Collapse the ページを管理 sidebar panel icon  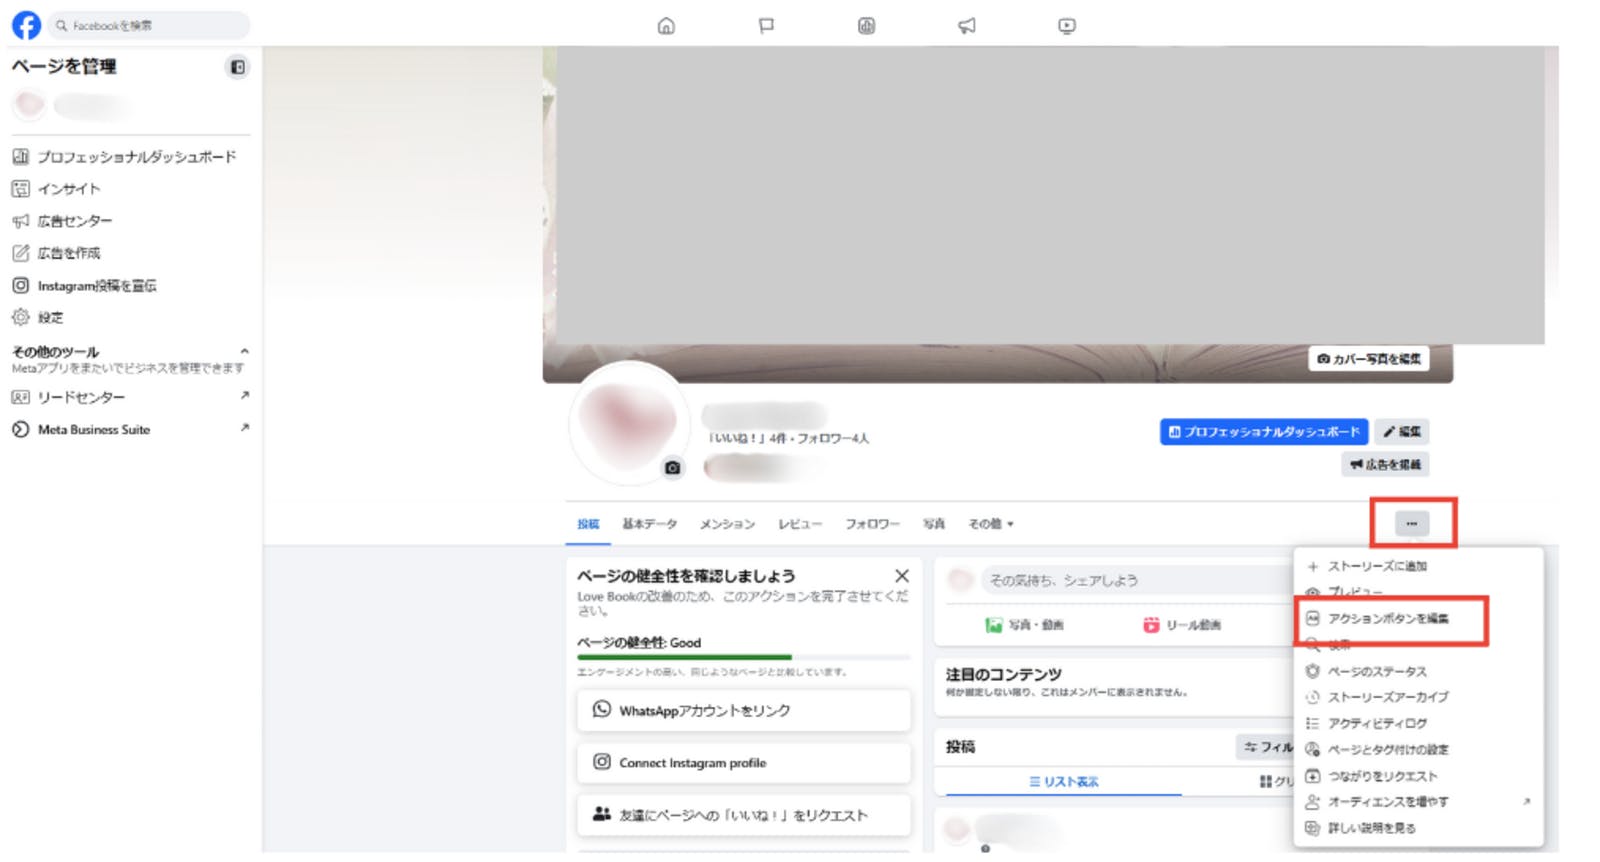coord(237,67)
